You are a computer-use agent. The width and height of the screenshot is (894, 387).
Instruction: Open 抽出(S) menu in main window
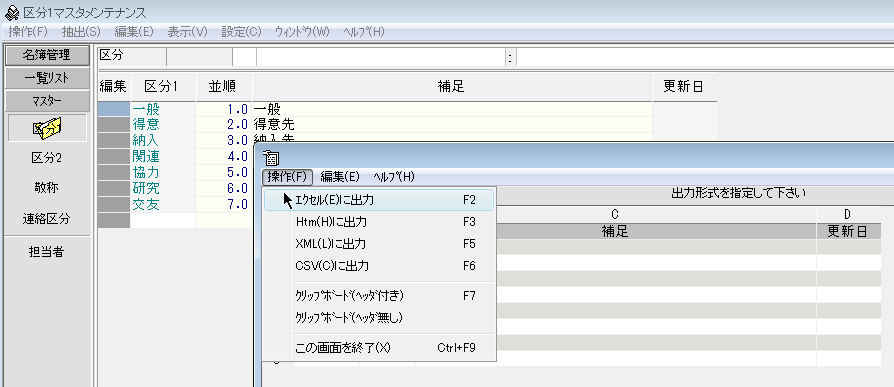coord(81,32)
